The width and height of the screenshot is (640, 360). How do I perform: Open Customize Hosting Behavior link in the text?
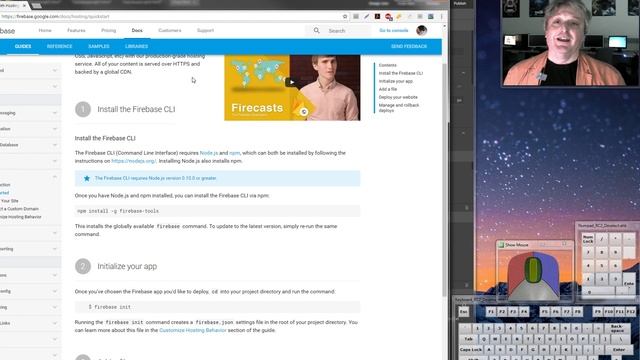pos(193,330)
